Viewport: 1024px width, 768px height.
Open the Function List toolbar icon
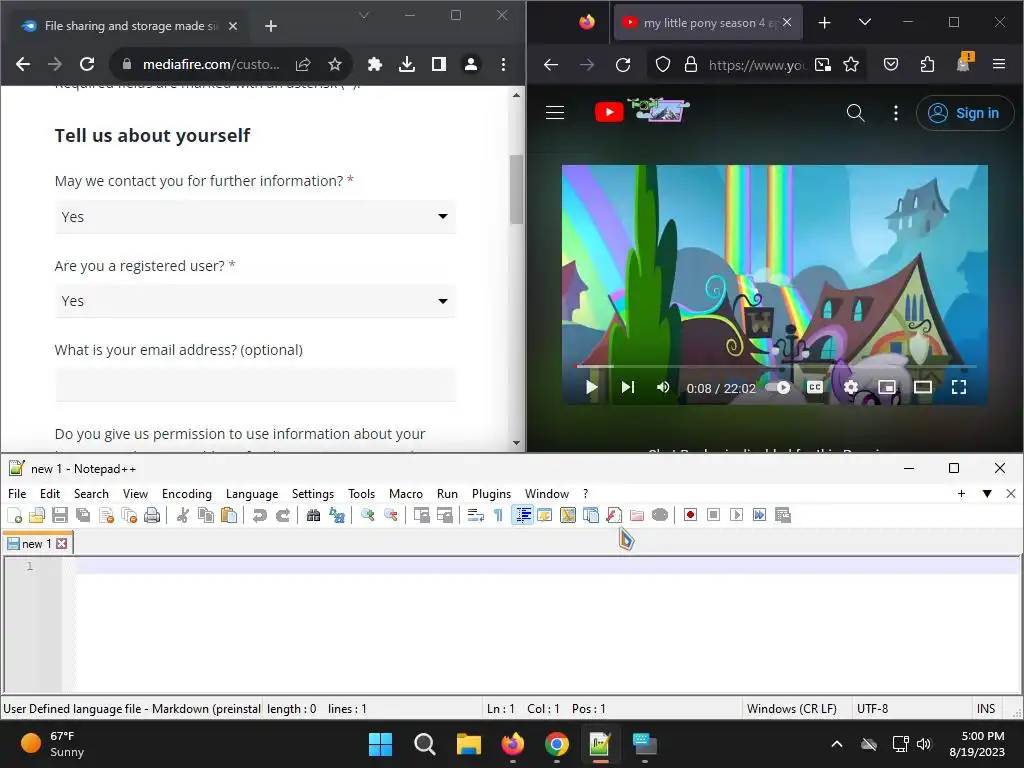coord(614,515)
